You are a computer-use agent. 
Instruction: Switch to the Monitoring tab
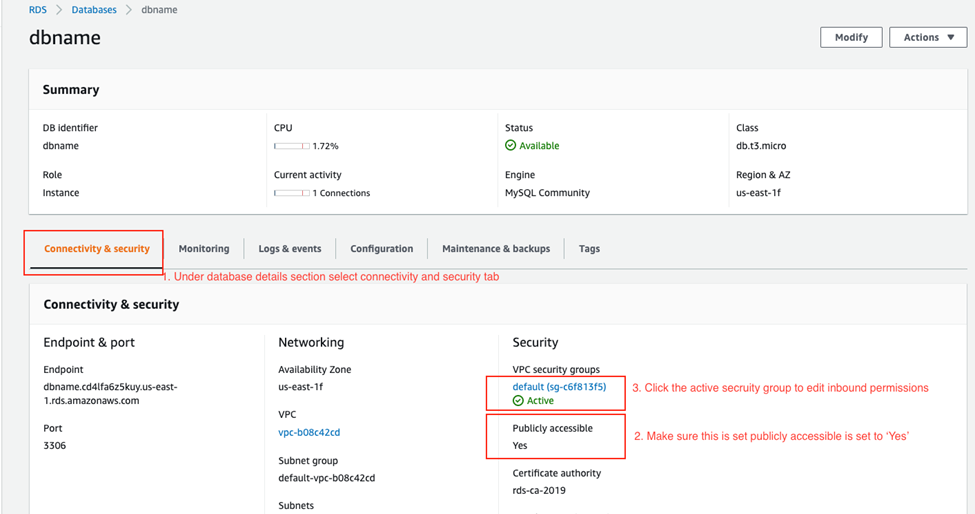(204, 249)
